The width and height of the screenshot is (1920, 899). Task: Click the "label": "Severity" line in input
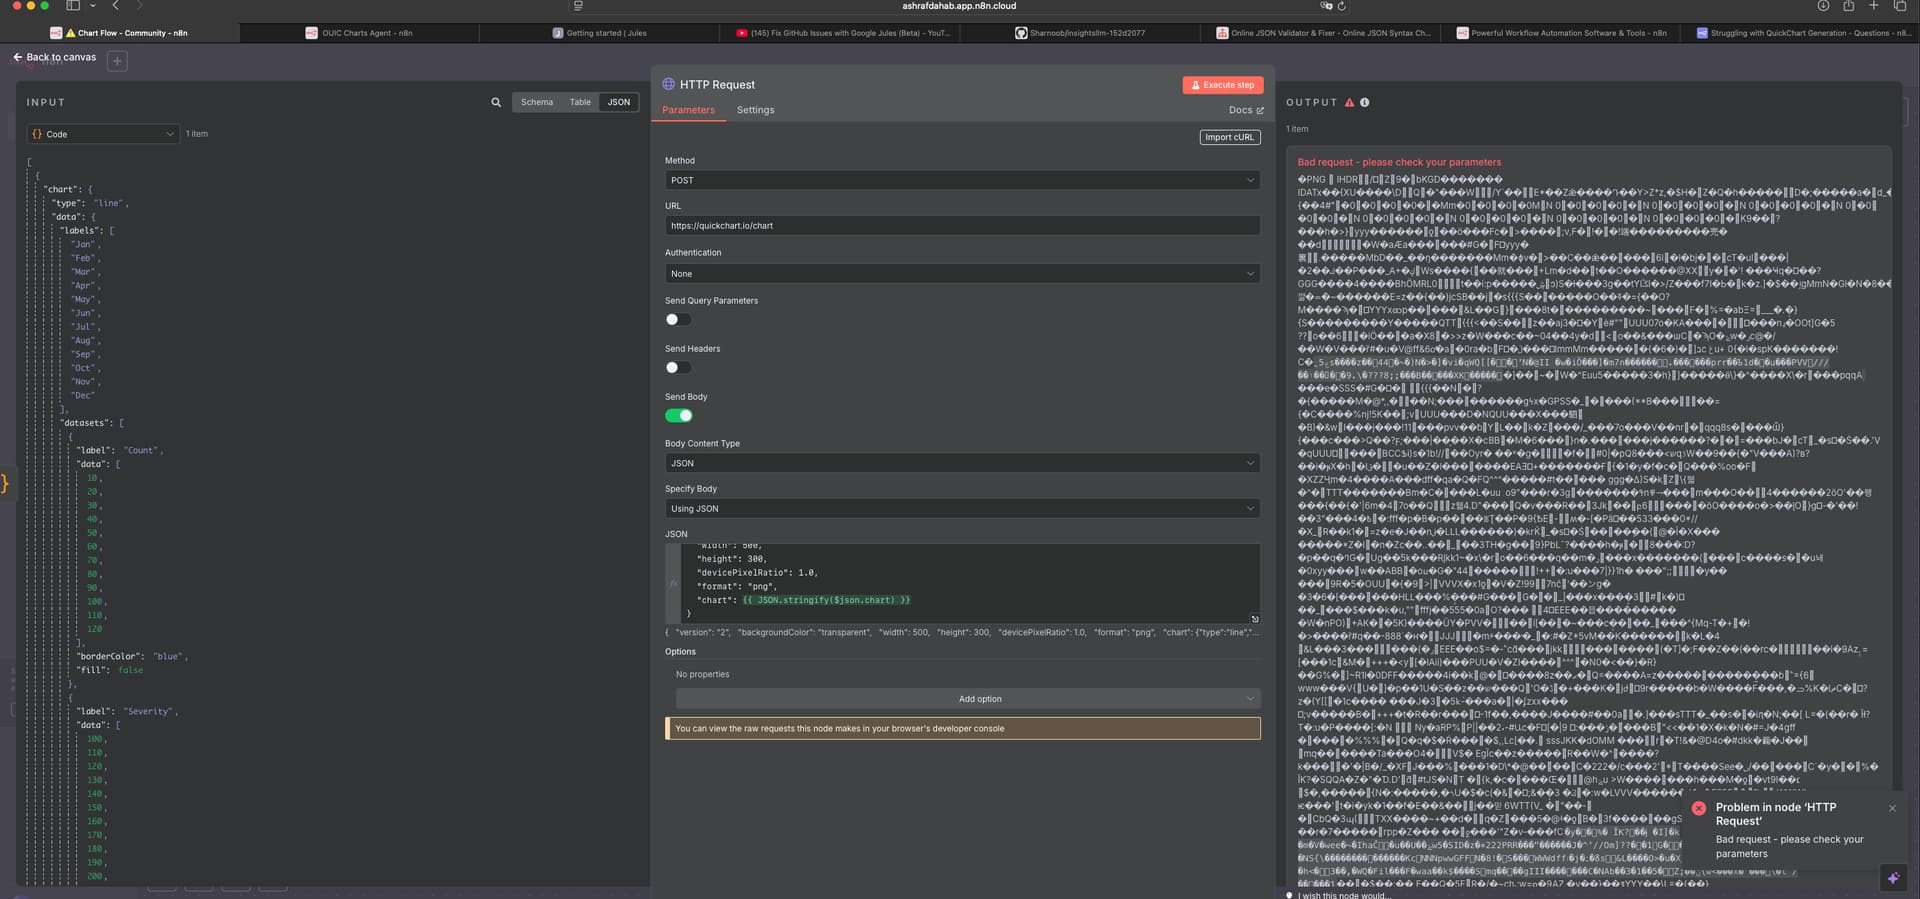click(127, 711)
